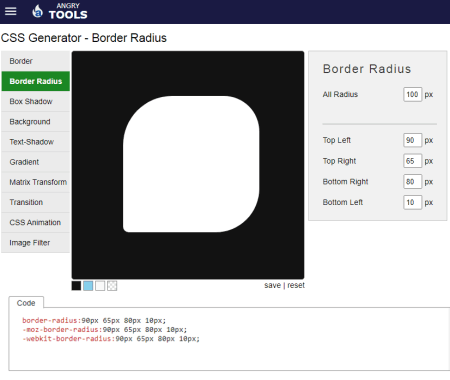Click the CSS Generator - Border Radius heading

click(x=84, y=38)
